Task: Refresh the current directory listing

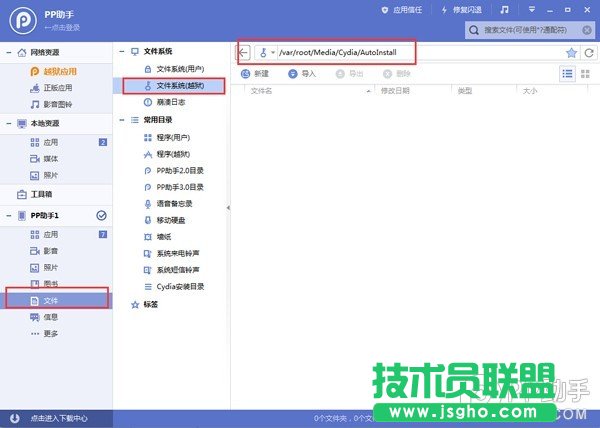Action: (589, 53)
